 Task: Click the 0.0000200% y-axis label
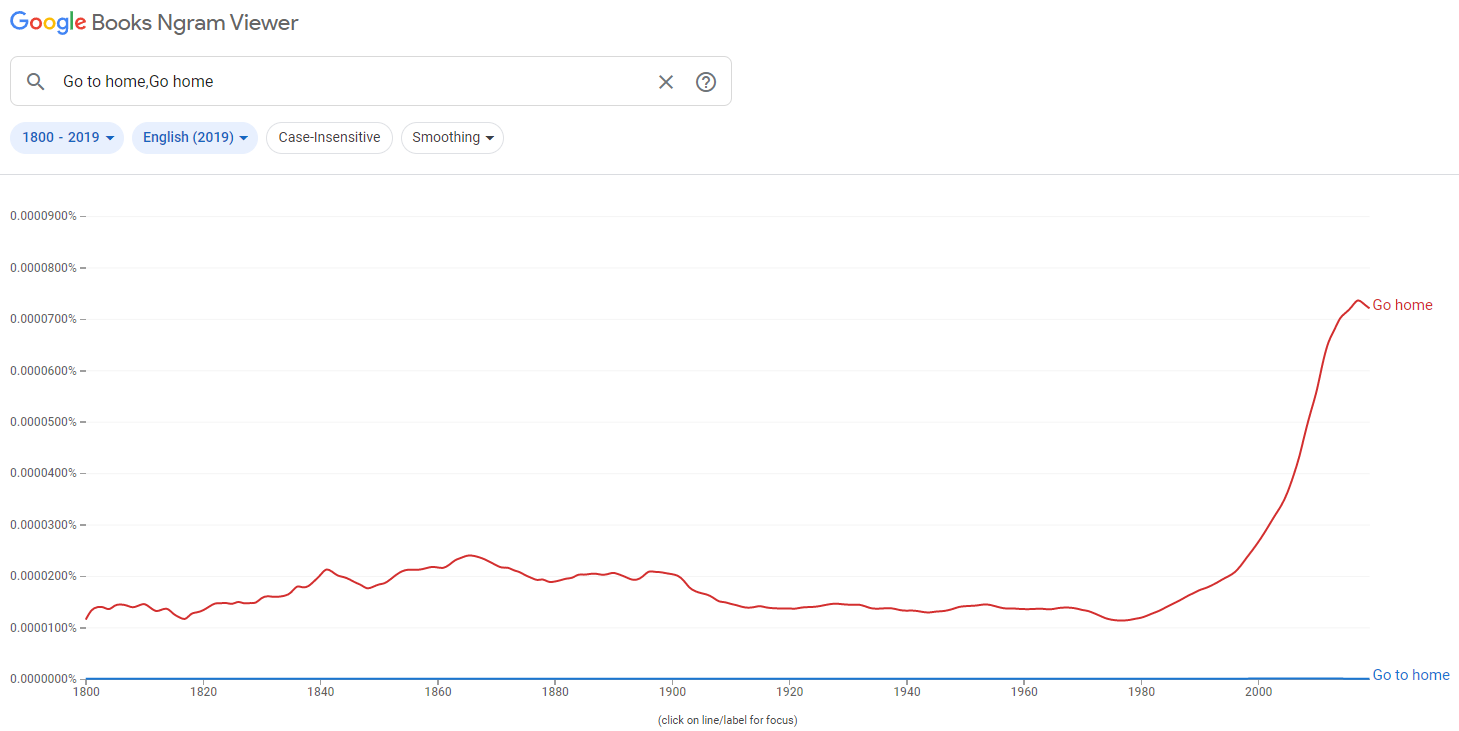coord(43,576)
